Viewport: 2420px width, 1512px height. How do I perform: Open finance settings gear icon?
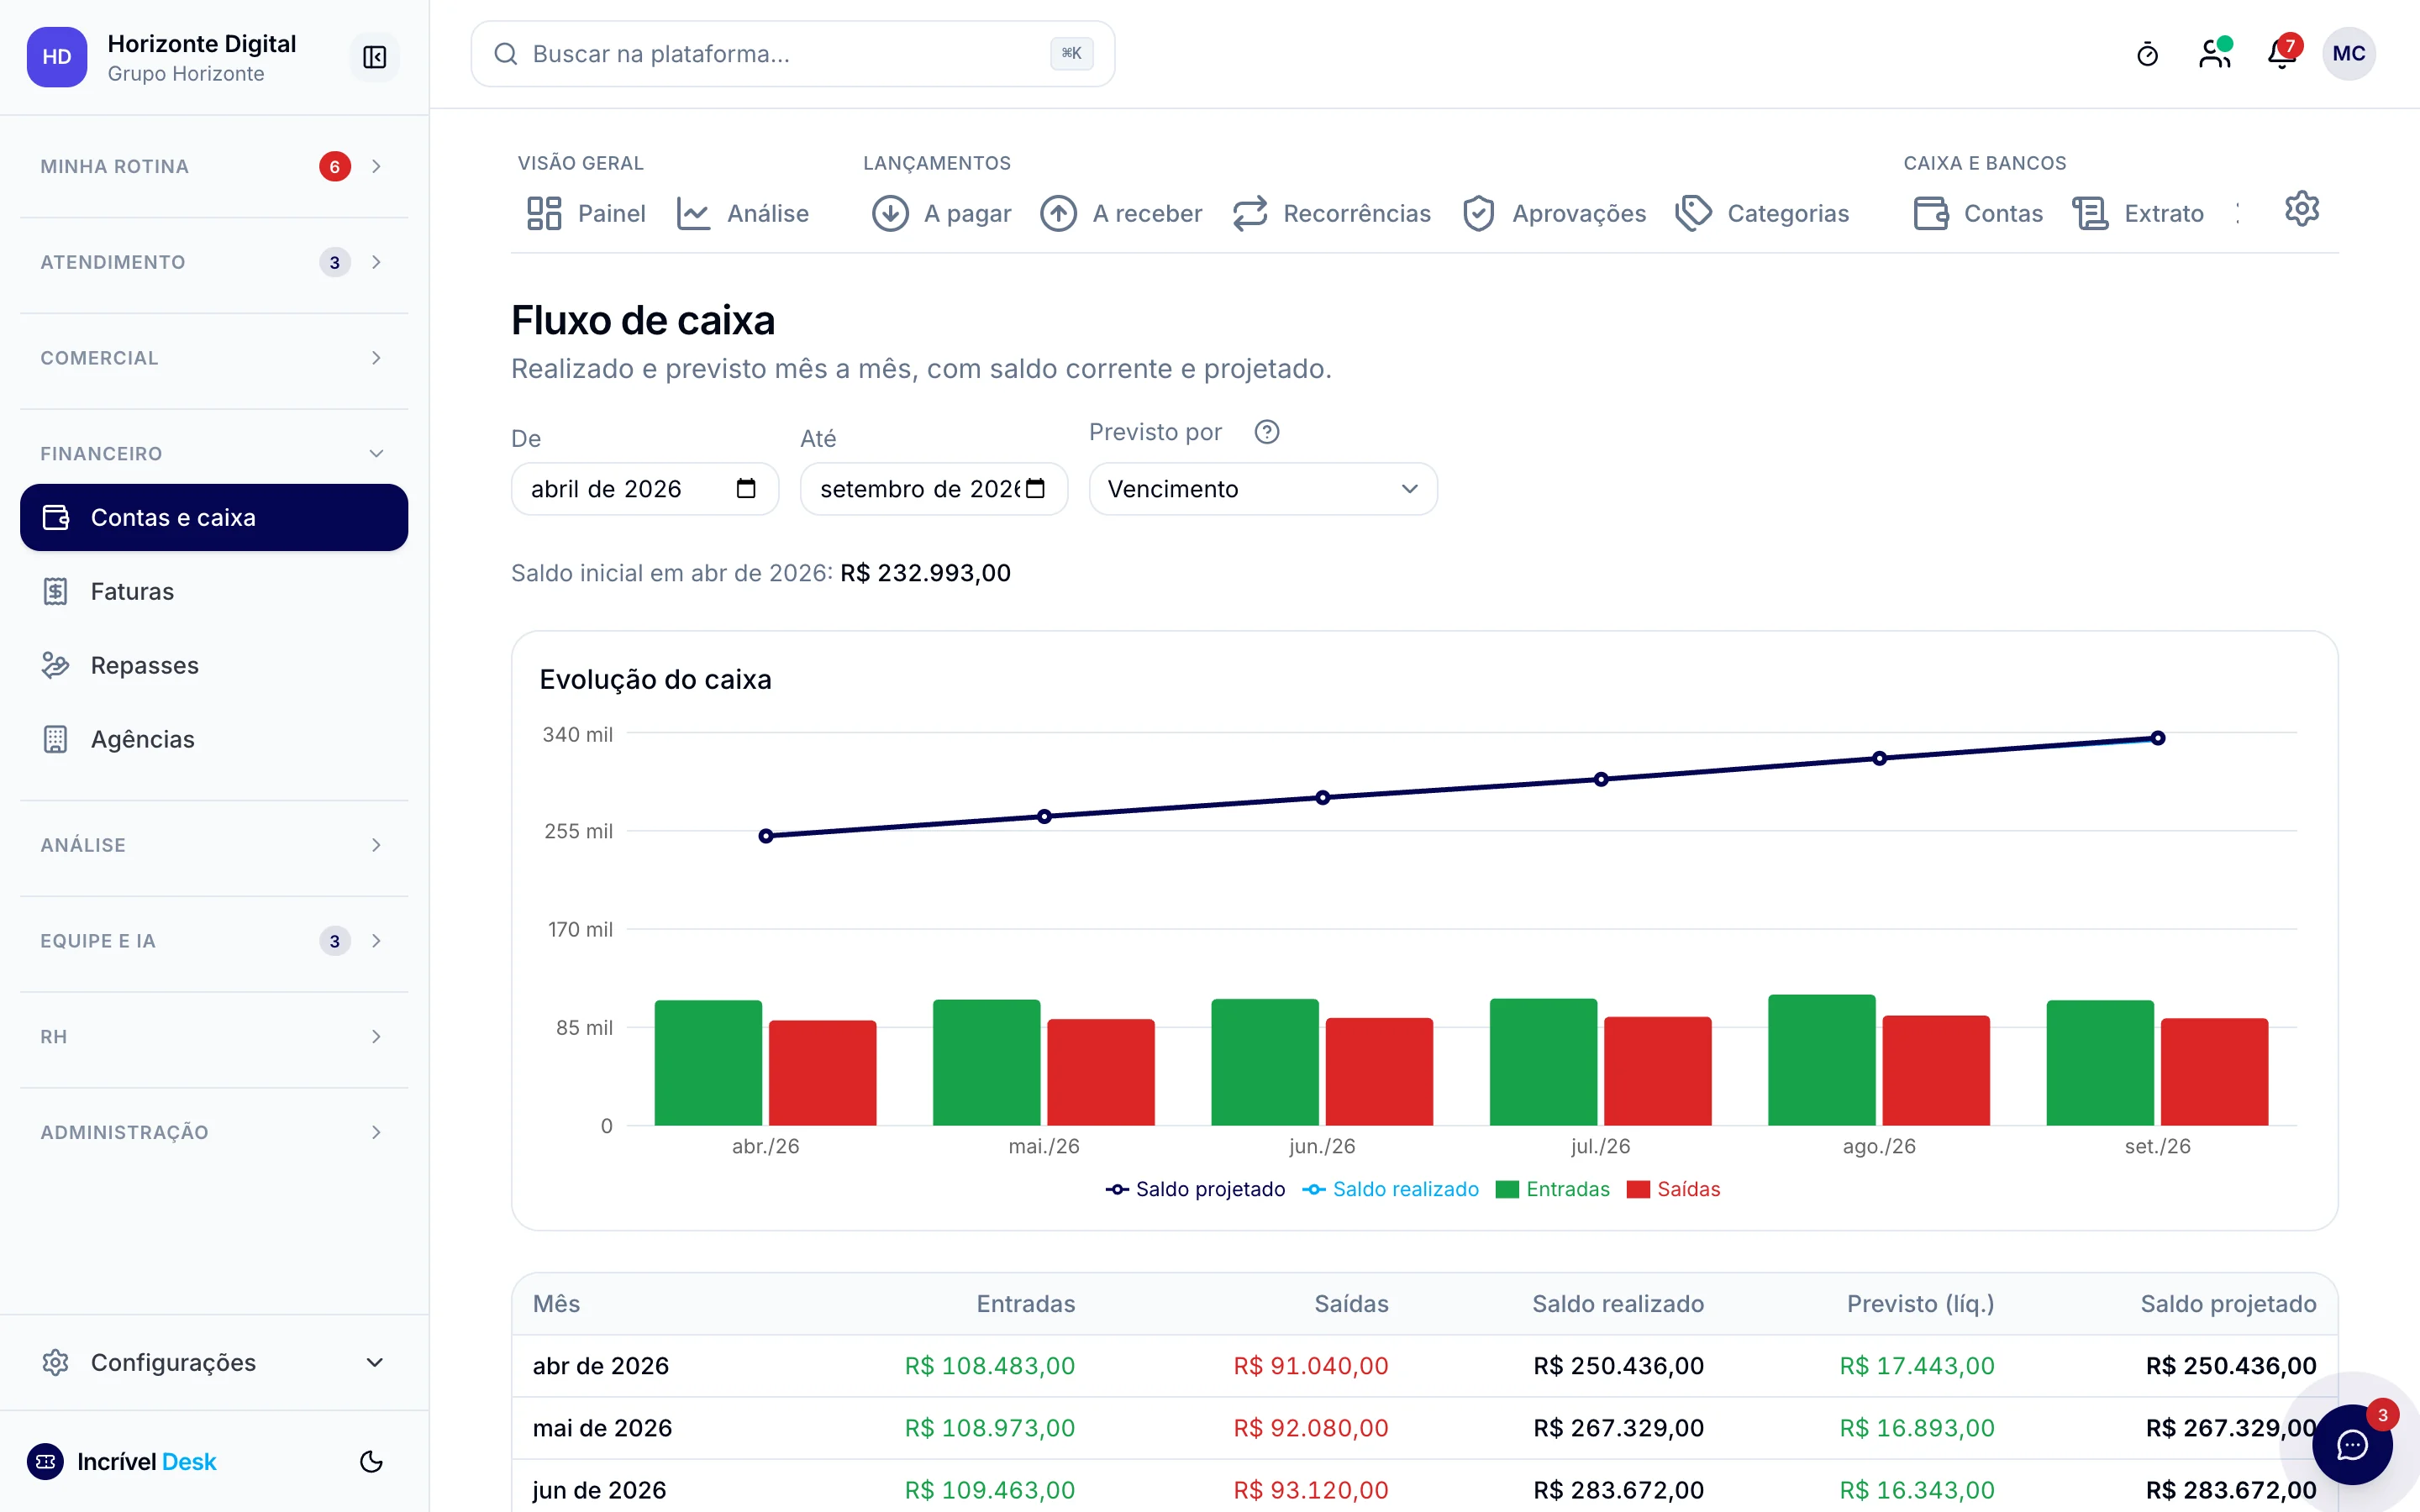2301,209
